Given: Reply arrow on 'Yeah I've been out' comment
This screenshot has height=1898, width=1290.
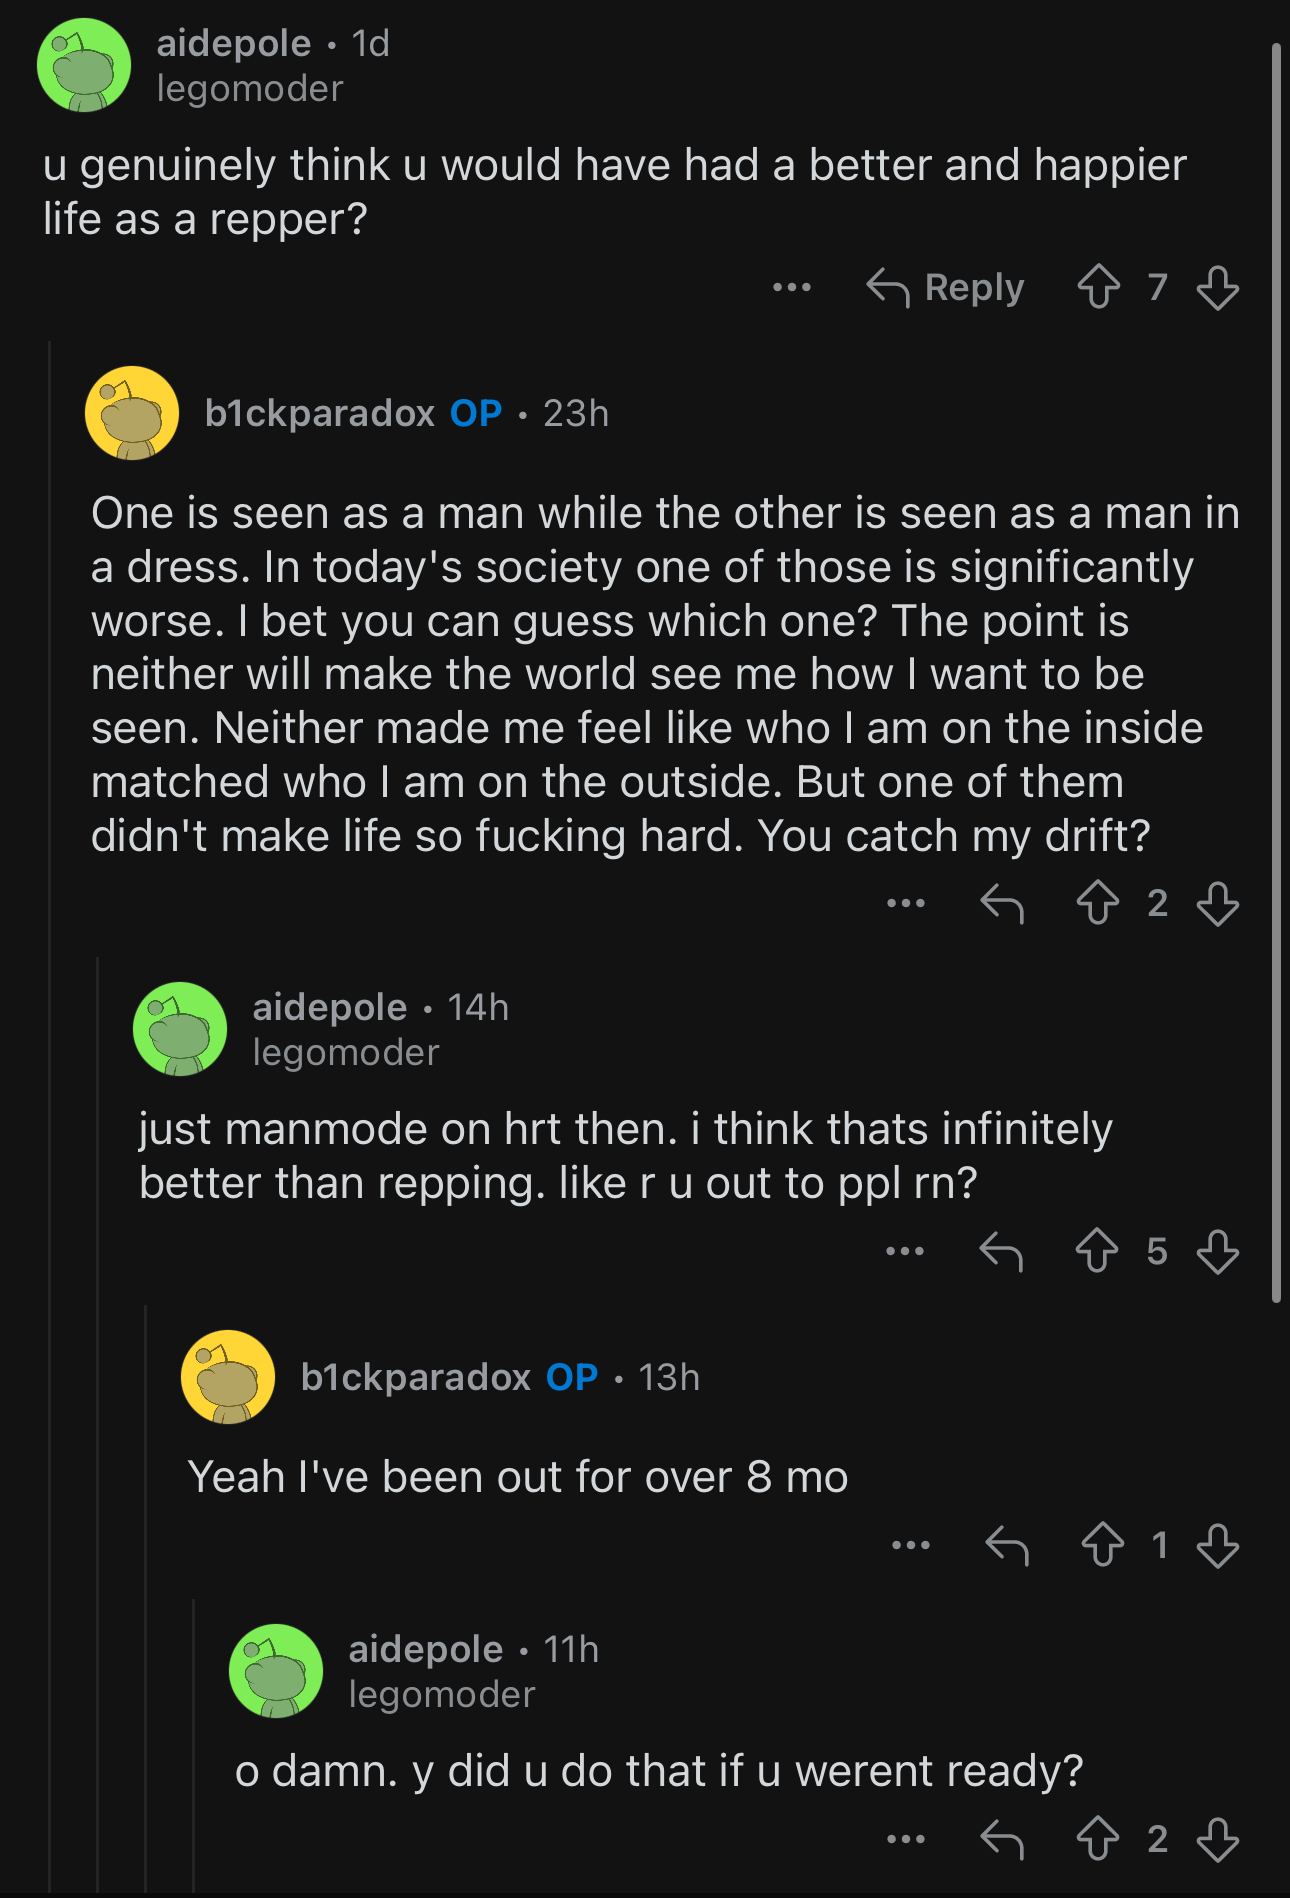Looking at the screenshot, I should (x=1007, y=1545).
